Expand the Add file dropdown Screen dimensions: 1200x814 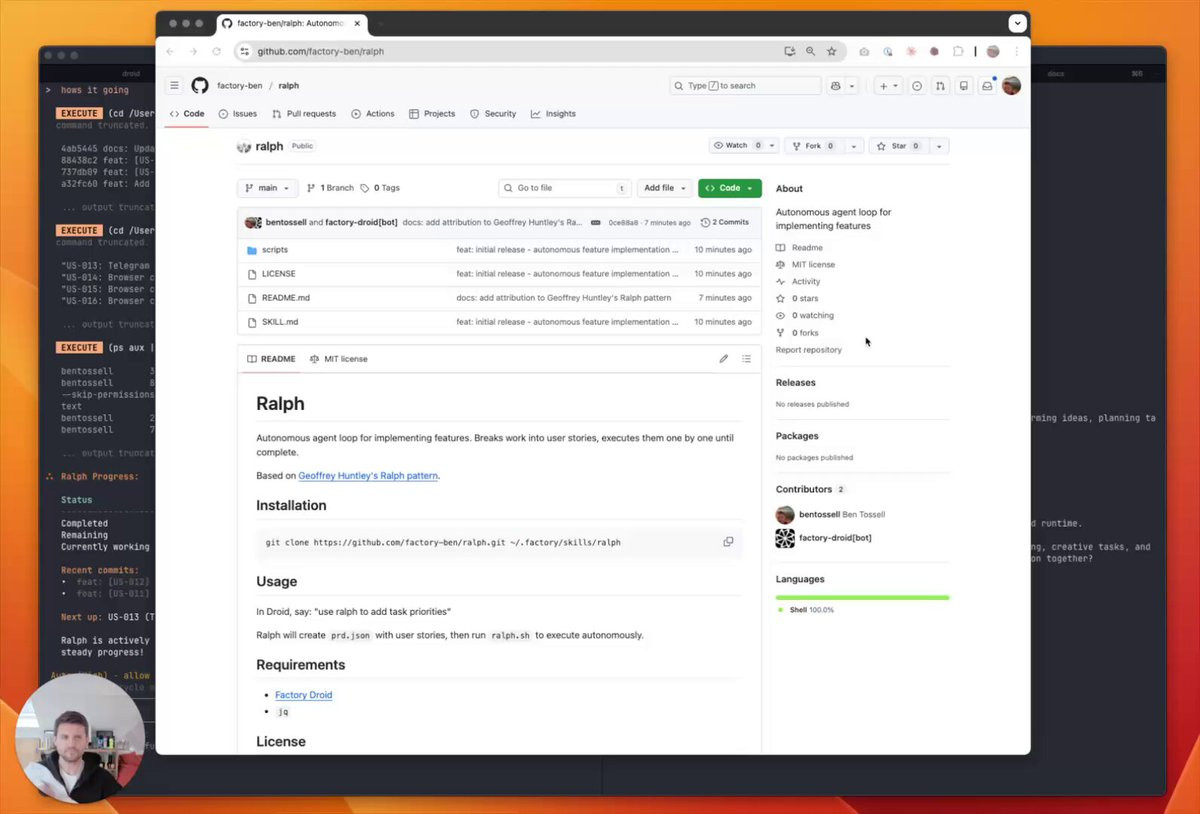click(x=666, y=188)
